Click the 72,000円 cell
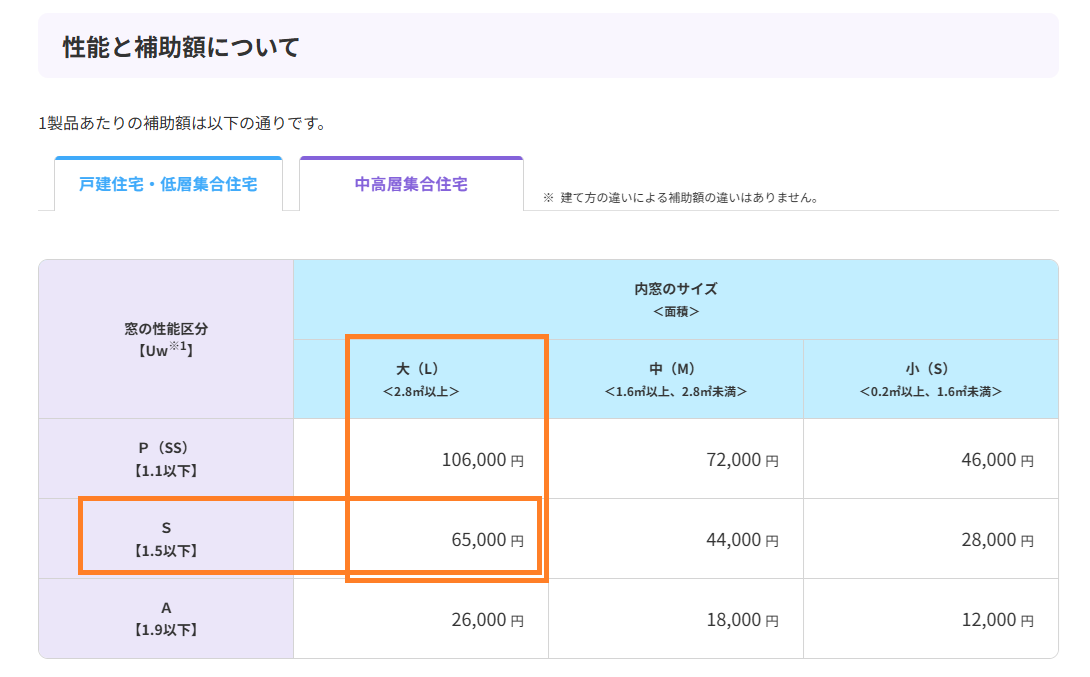 pyautogui.click(x=676, y=459)
